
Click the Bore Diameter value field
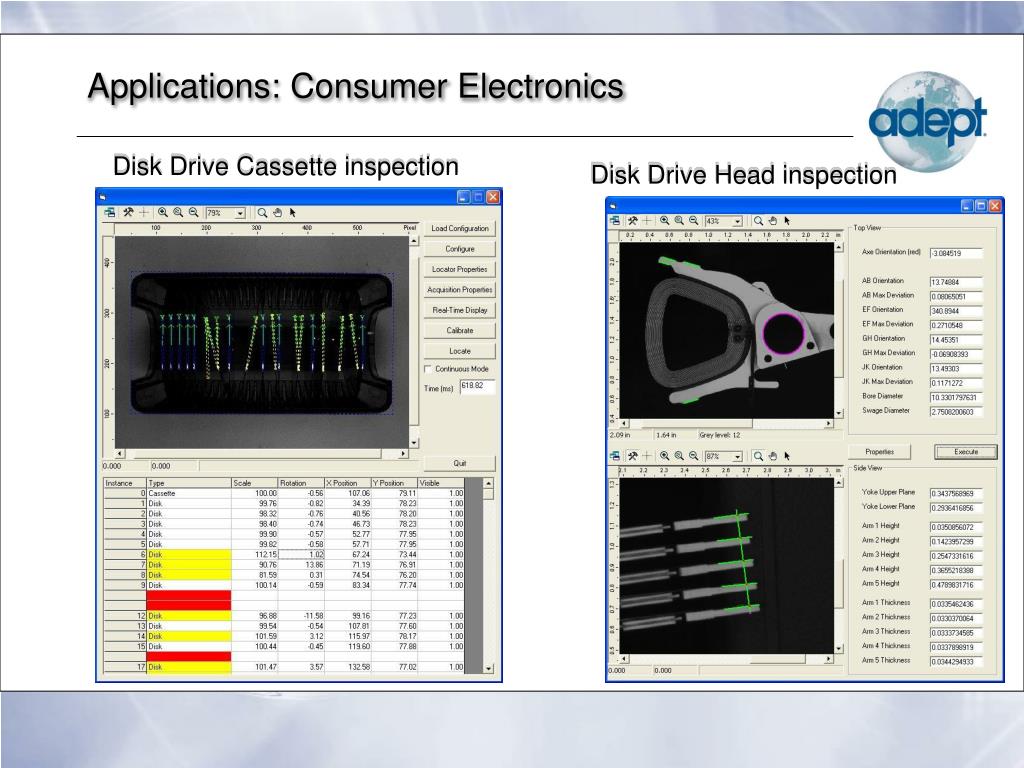[x=956, y=397]
